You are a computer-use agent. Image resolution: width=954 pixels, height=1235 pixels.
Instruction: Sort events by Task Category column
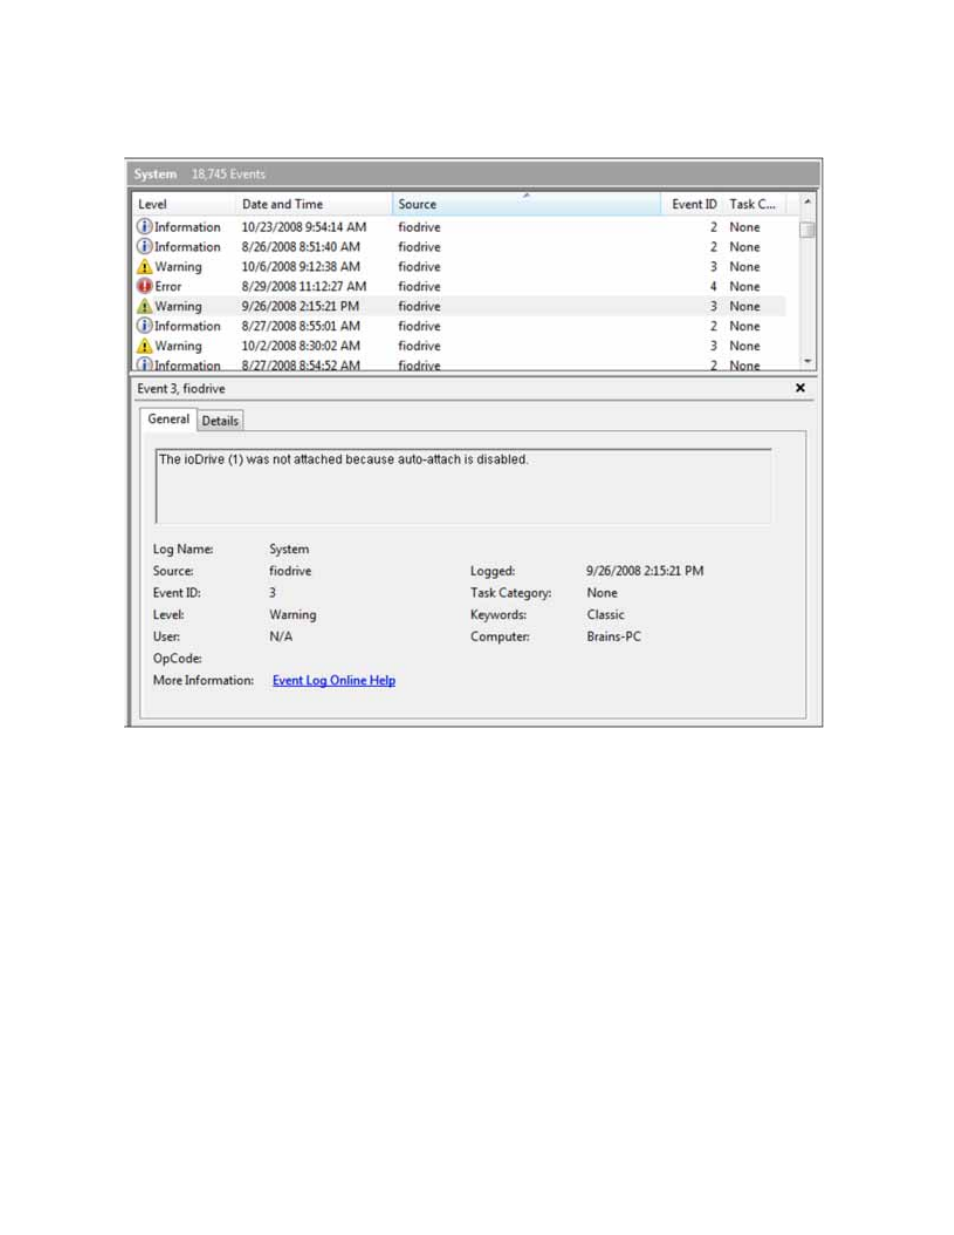(x=754, y=204)
